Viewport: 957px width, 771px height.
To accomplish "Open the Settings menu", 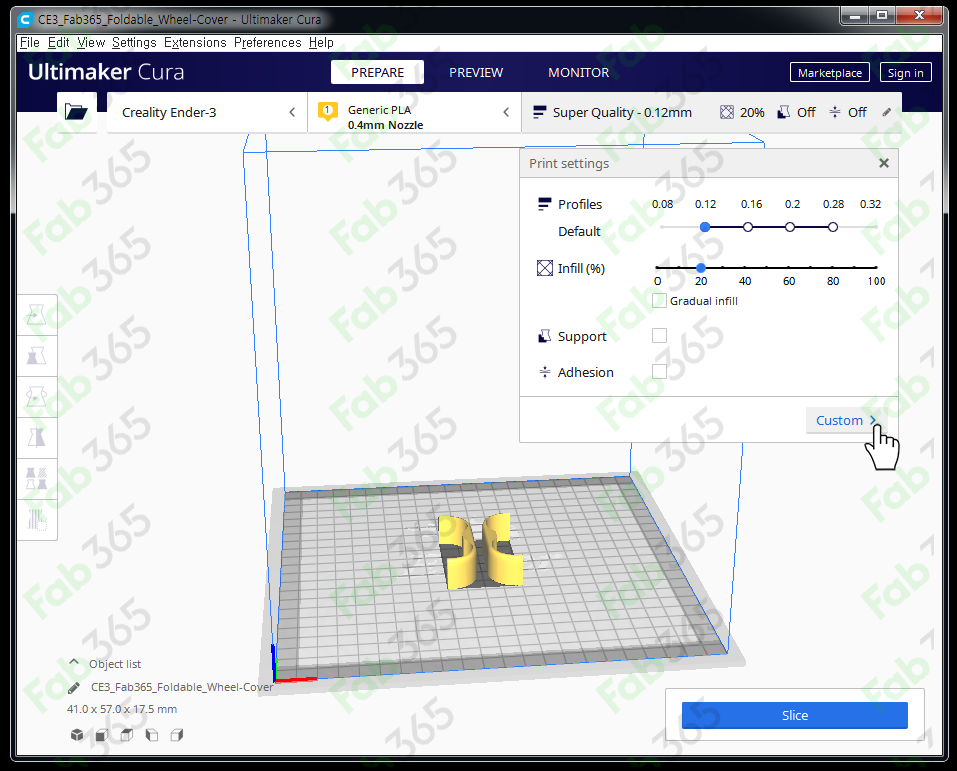I will [134, 43].
